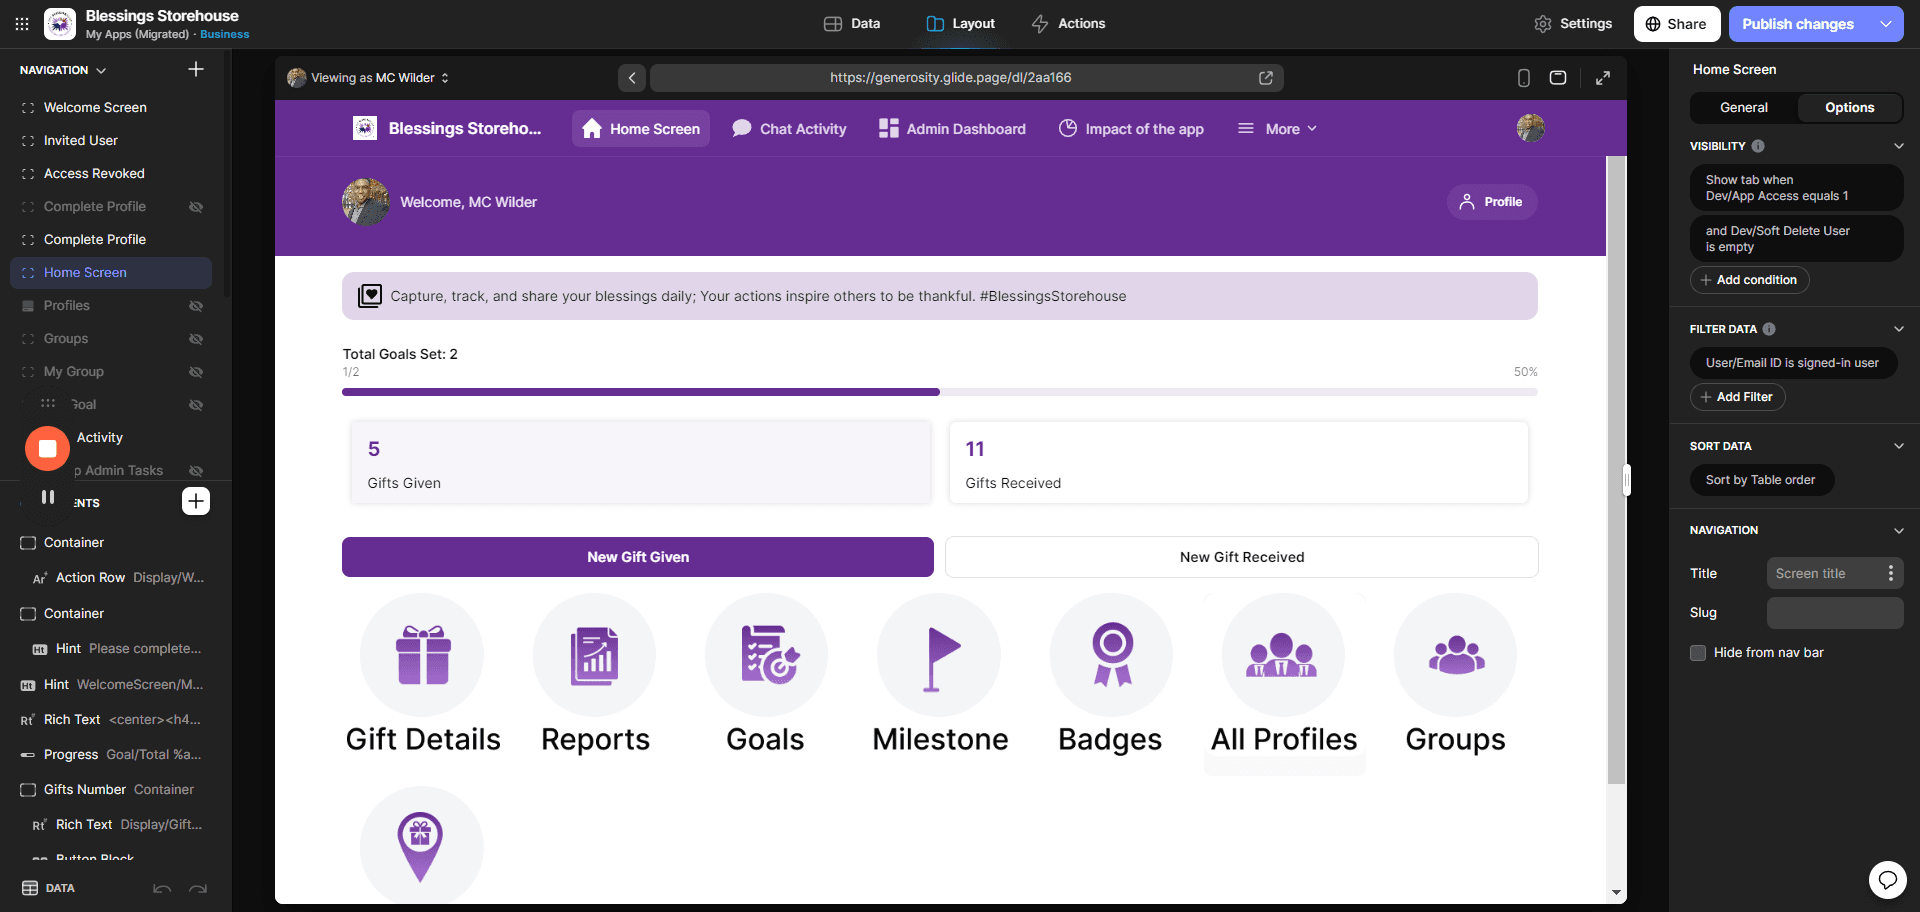Collapse the VISIBILITY section

click(x=1899, y=146)
